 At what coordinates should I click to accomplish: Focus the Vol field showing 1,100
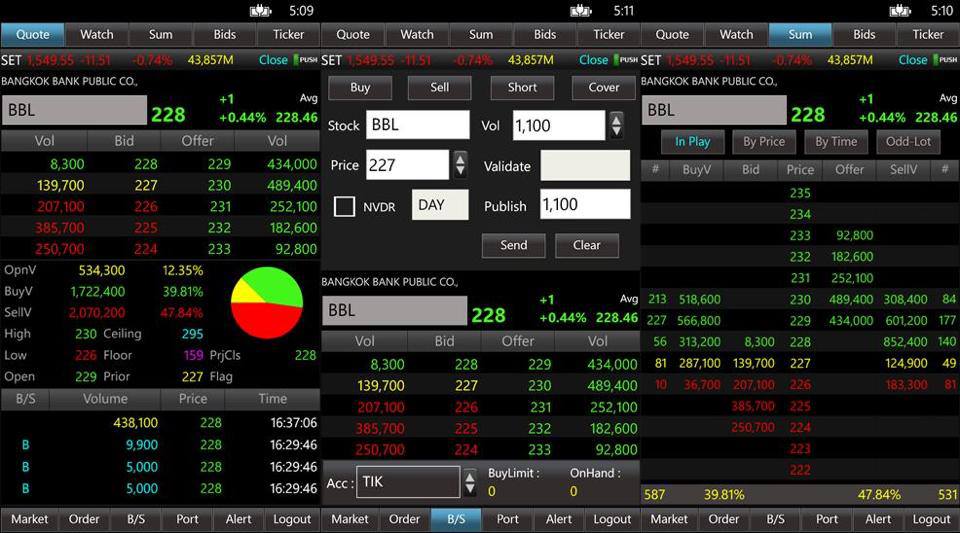tap(559, 125)
